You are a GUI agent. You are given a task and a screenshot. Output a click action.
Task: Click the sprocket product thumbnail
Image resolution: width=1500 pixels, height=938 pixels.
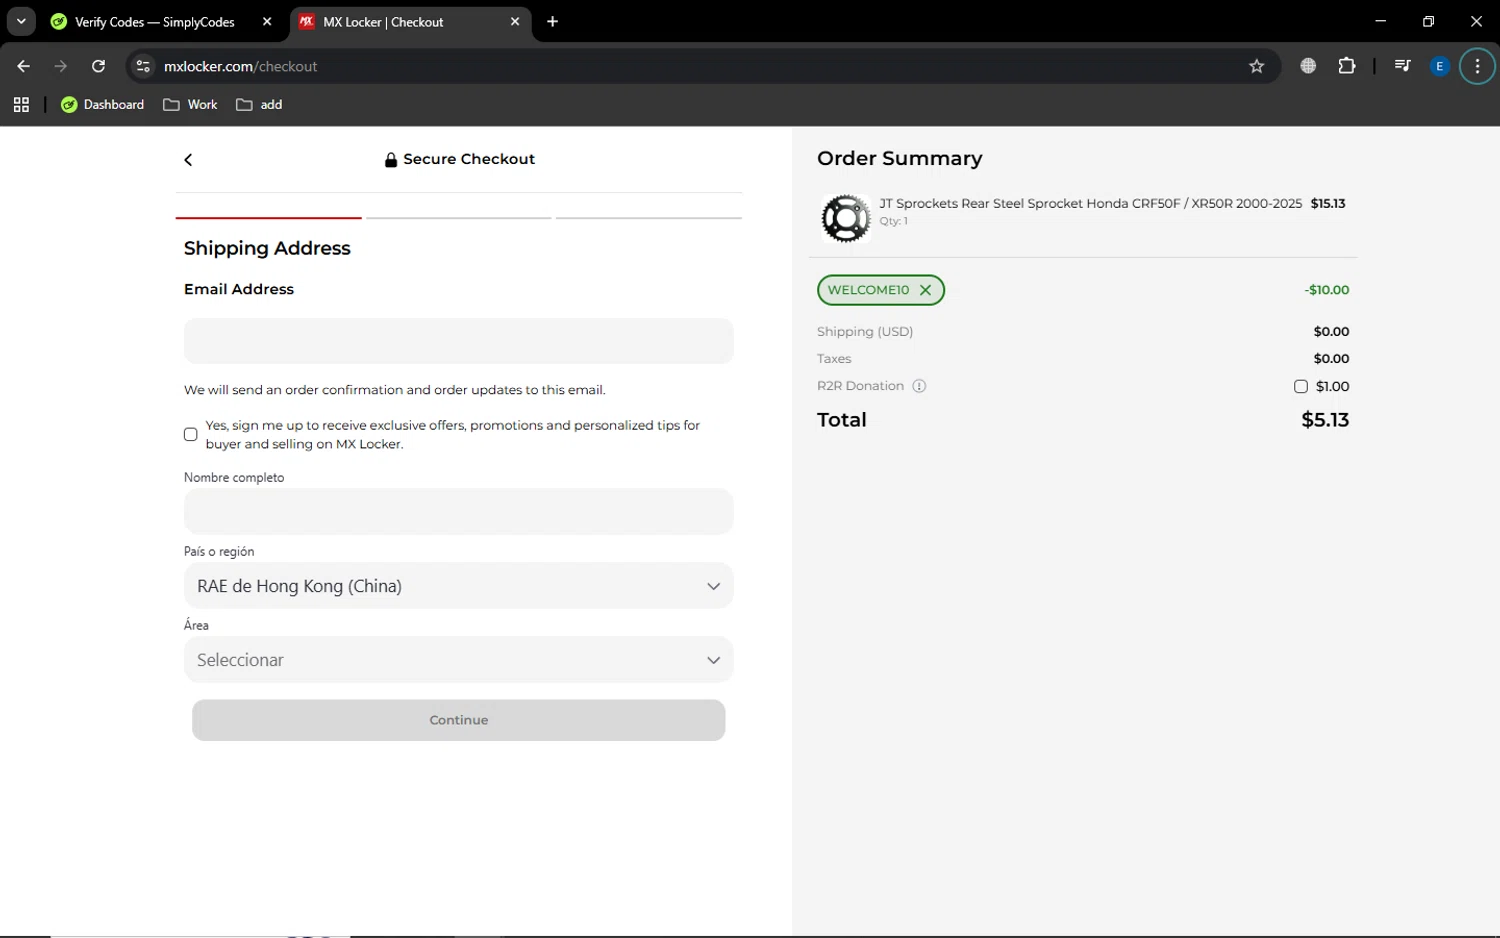click(x=846, y=218)
